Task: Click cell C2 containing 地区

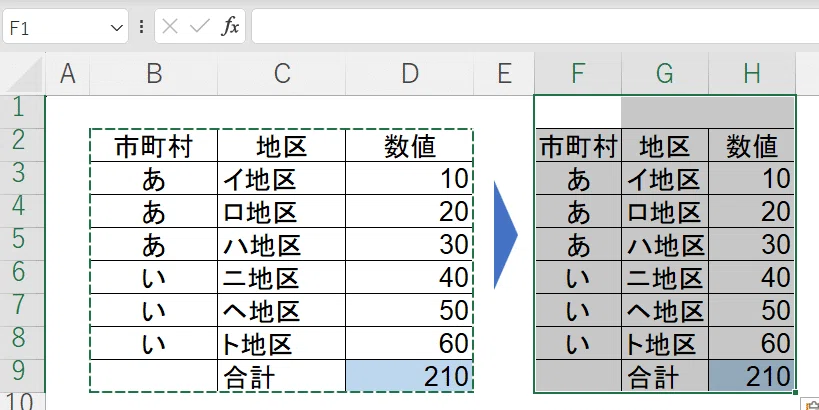Action: pos(282,145)
